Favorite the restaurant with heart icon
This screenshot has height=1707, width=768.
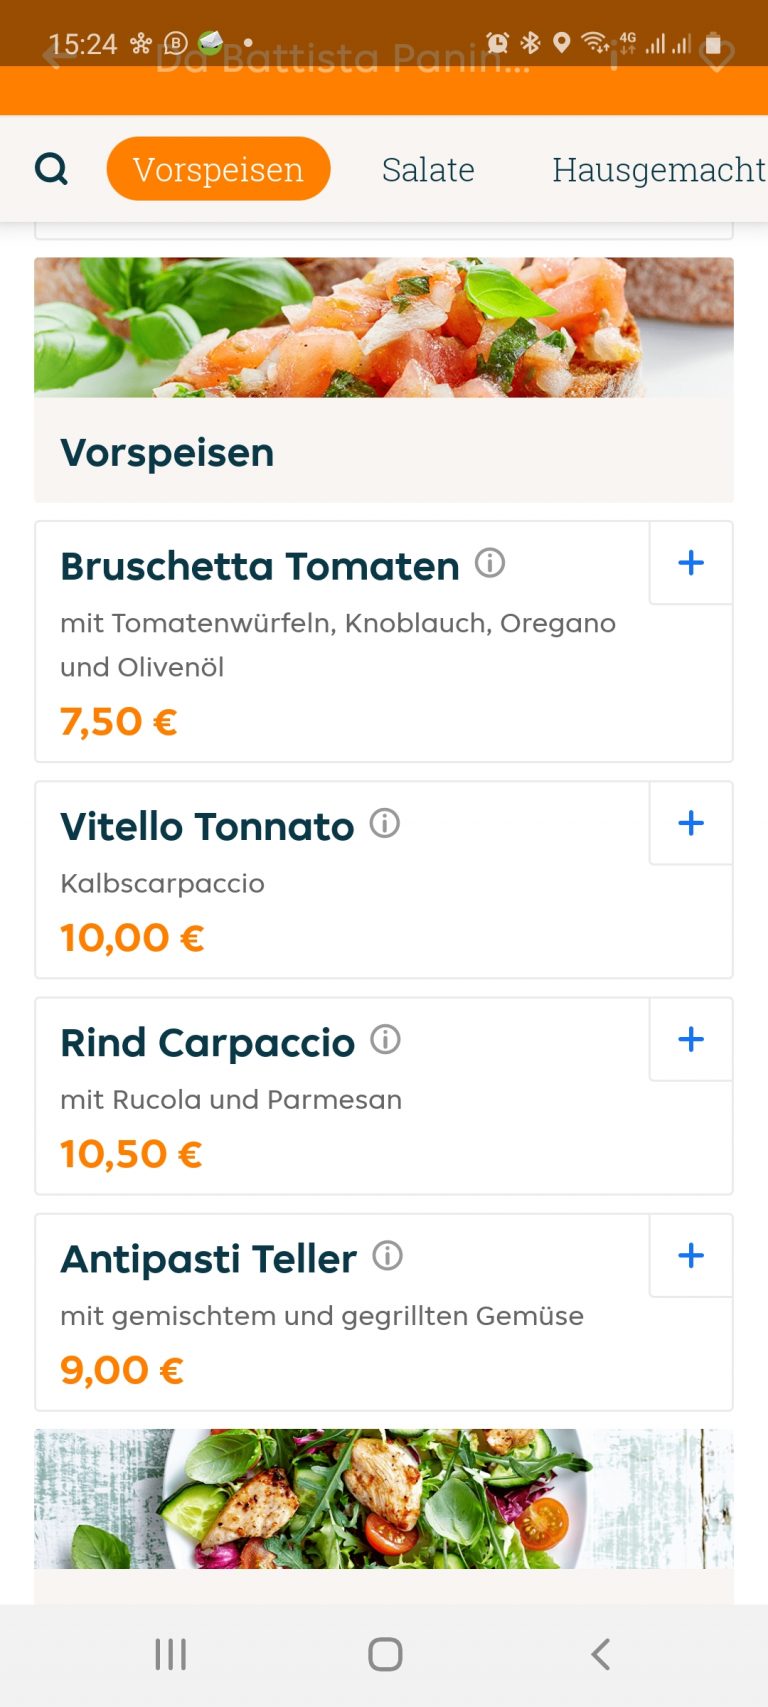717,57
